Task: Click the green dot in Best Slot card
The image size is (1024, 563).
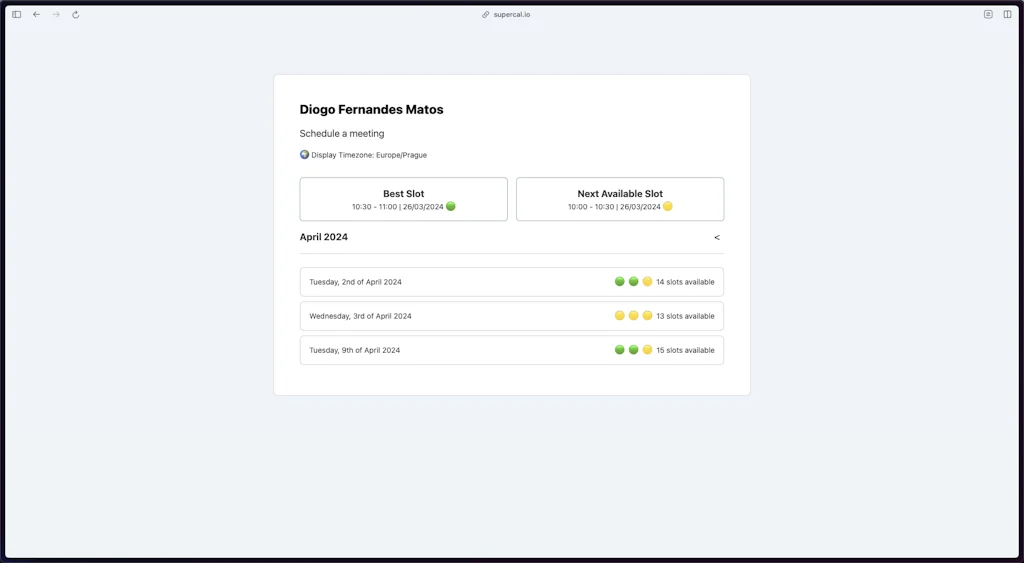Action: pos(451,207)
